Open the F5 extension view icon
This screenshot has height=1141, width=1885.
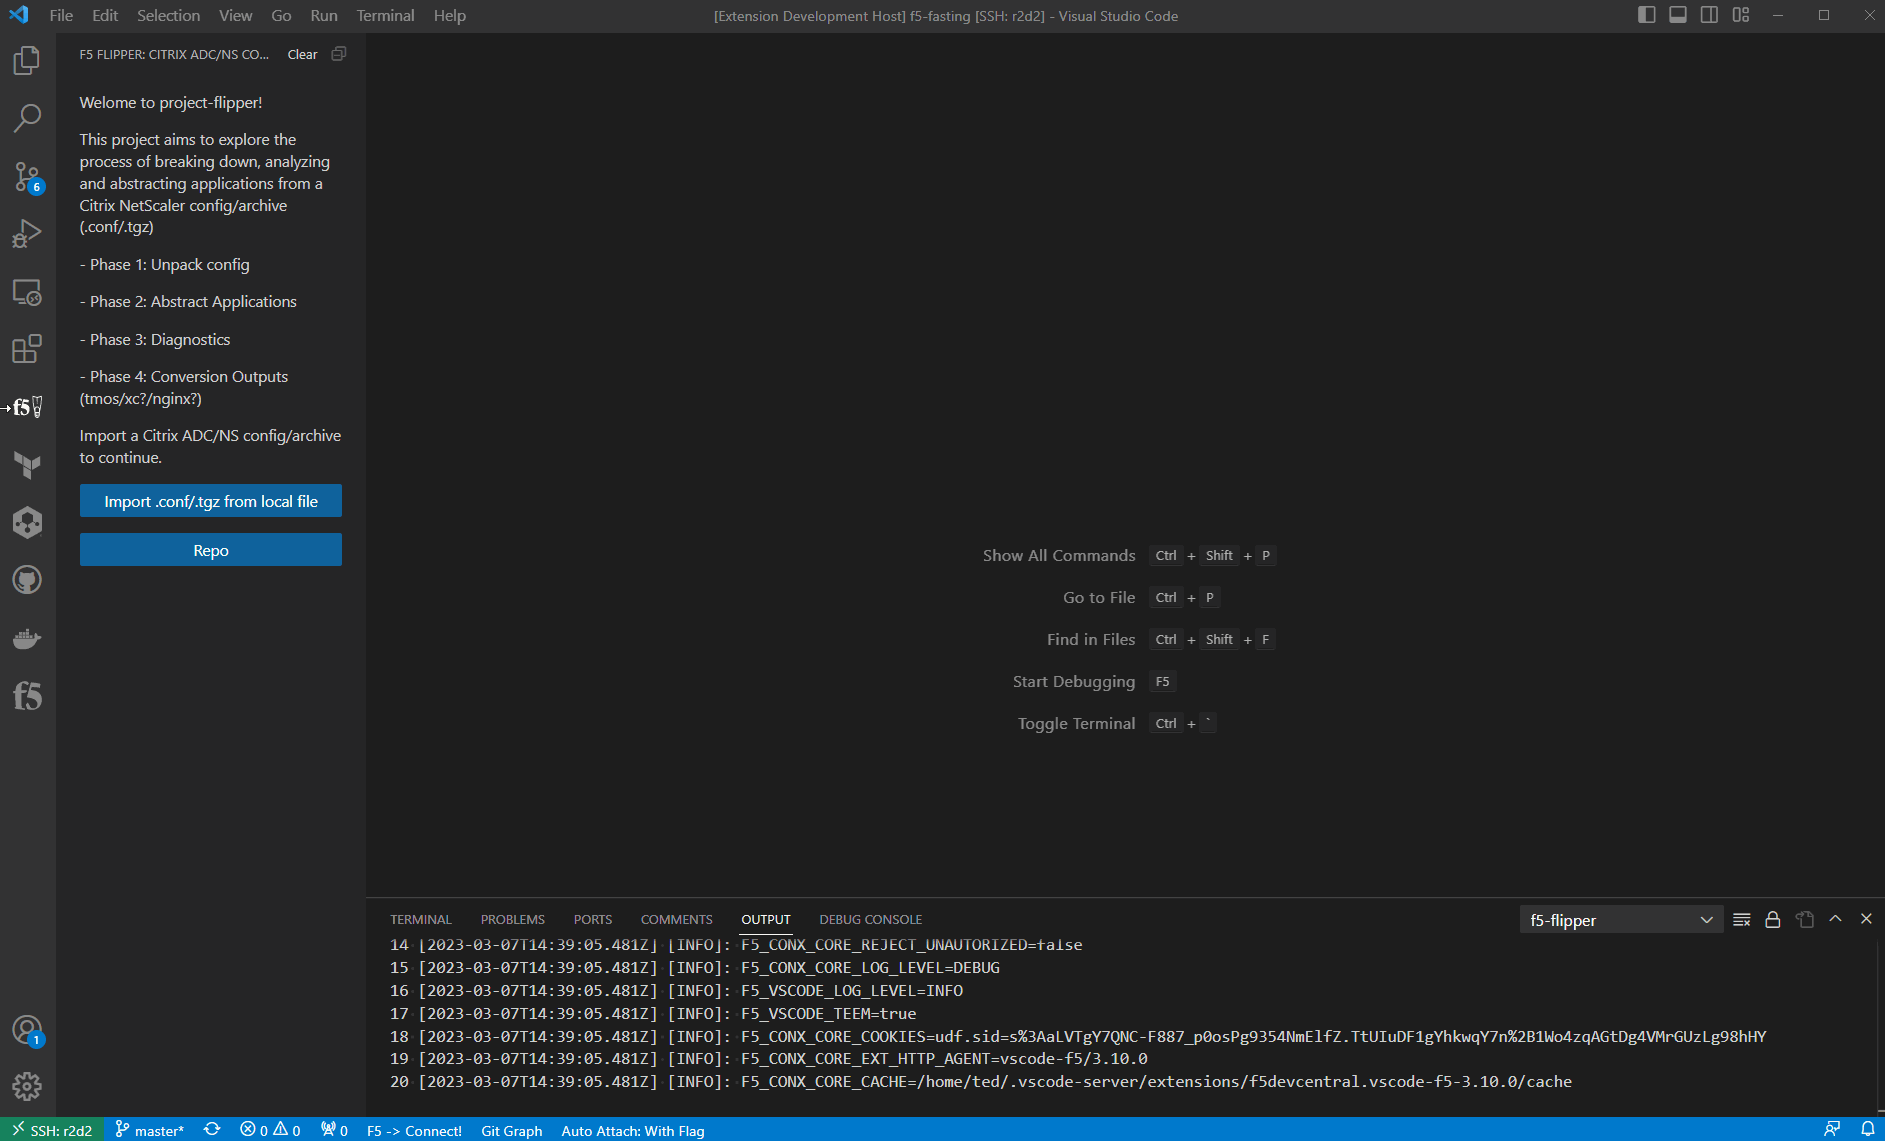pyautogui.click(x=27, y=695)
